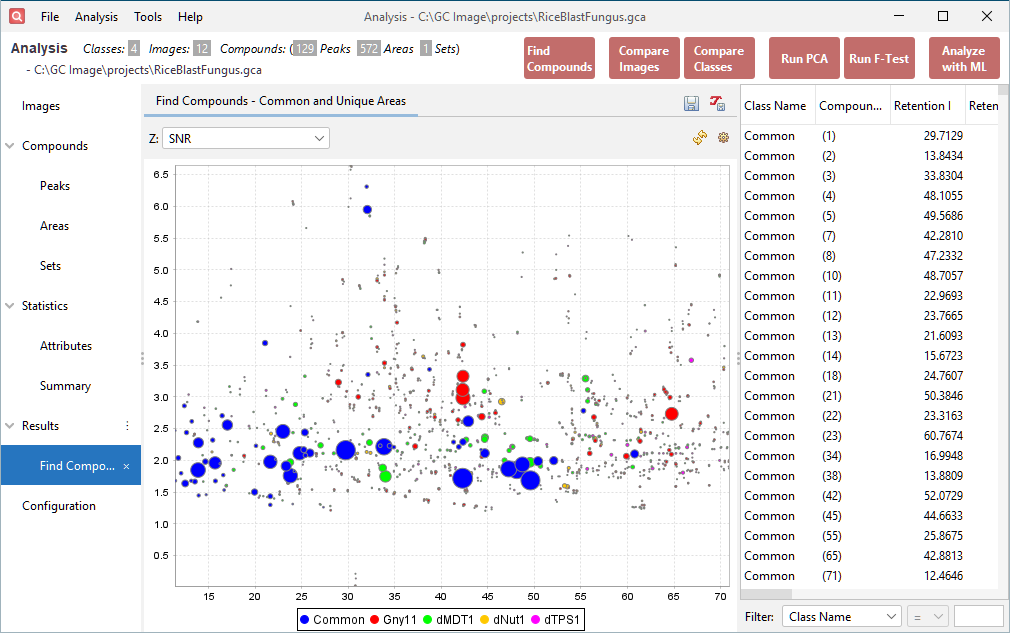The width and height of the screenshot is (1010, 633).
Task: Toggle the dMDT1 legend entry
Action: (x=450, y=619)
